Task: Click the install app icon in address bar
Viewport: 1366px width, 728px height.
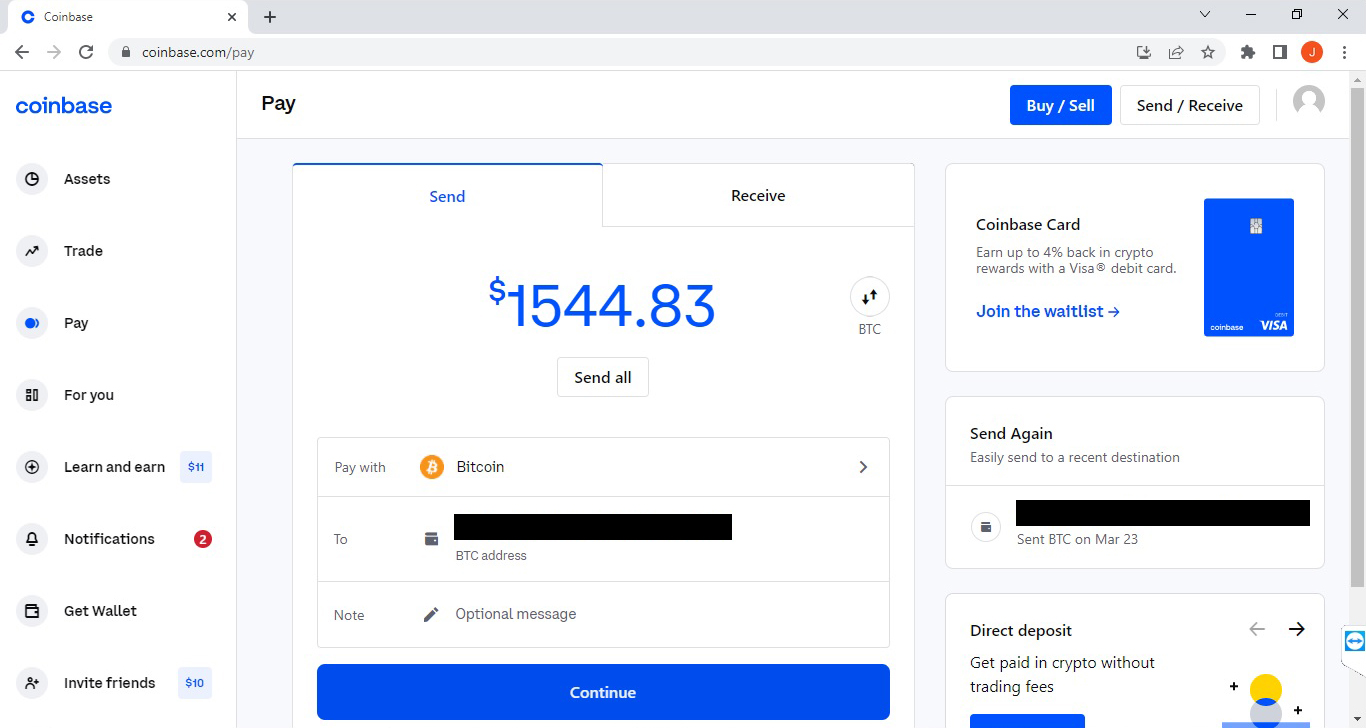Action: click(x=1144, y=52)
